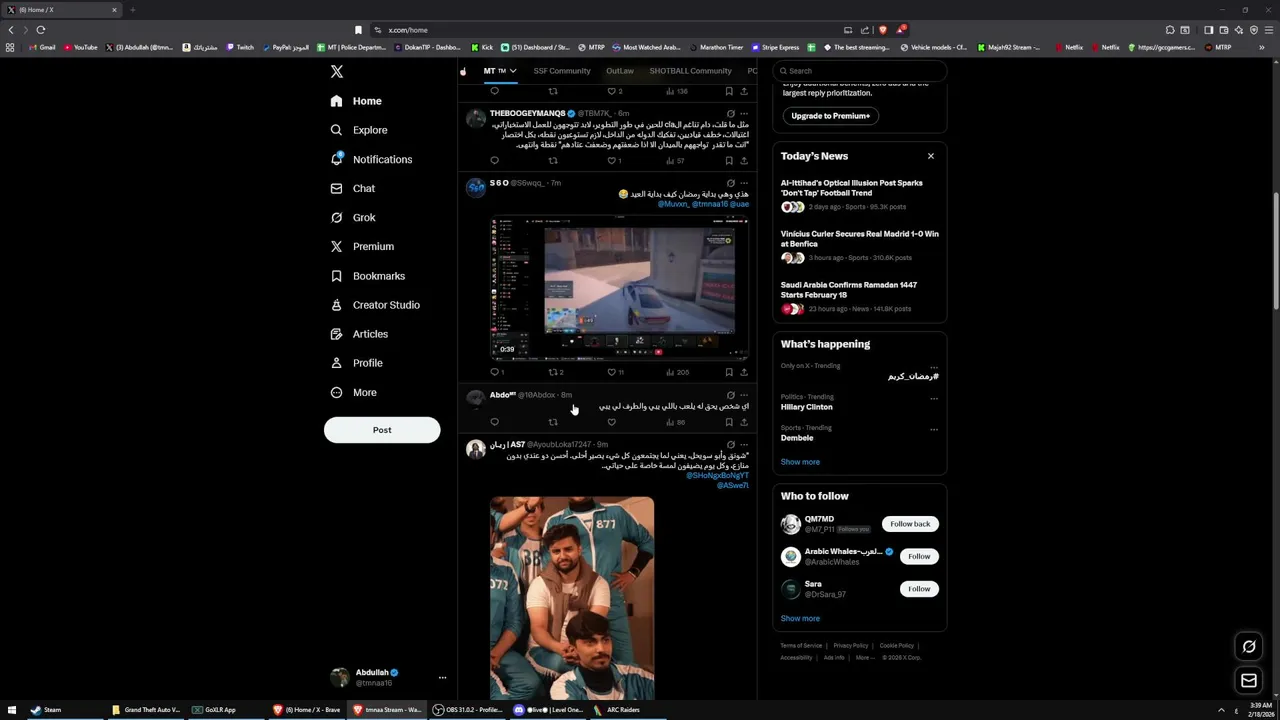Open Chat in the sidebar

coord(352,188)
